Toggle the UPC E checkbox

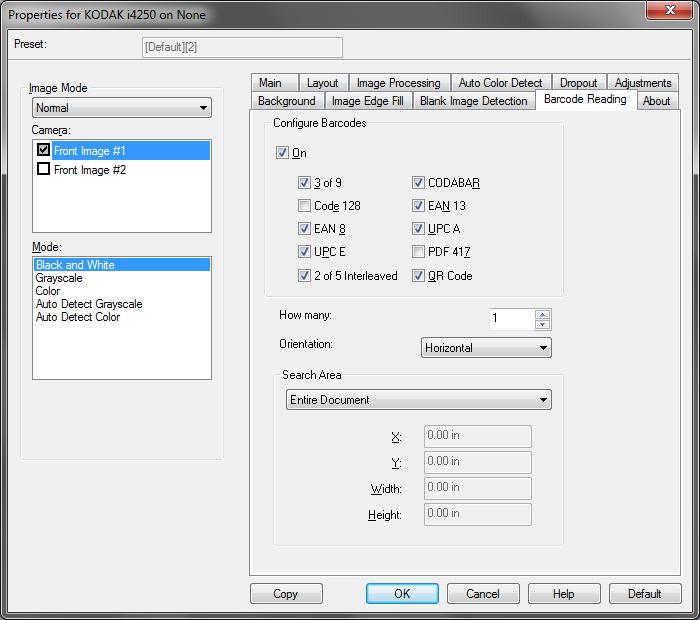(x=304, y=251)
